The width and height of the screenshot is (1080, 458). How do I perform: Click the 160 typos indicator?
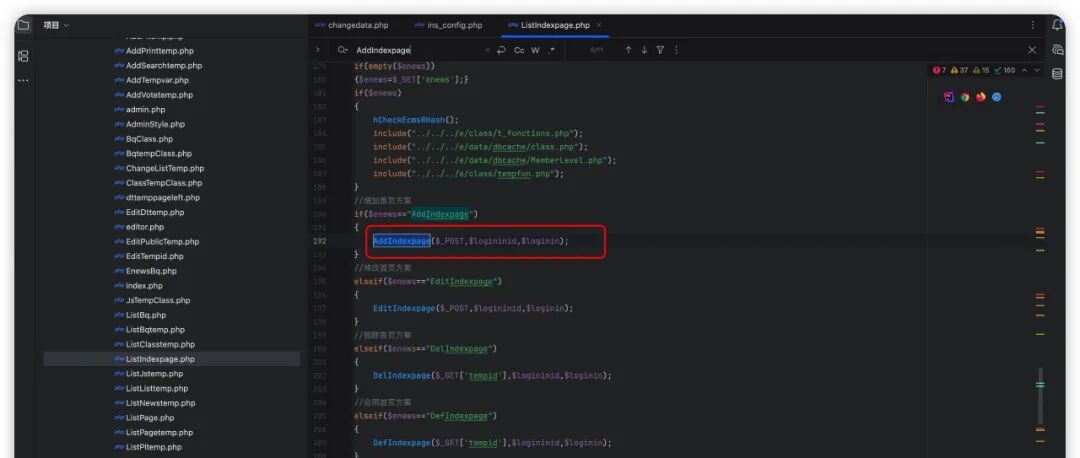pos(1004,70)
